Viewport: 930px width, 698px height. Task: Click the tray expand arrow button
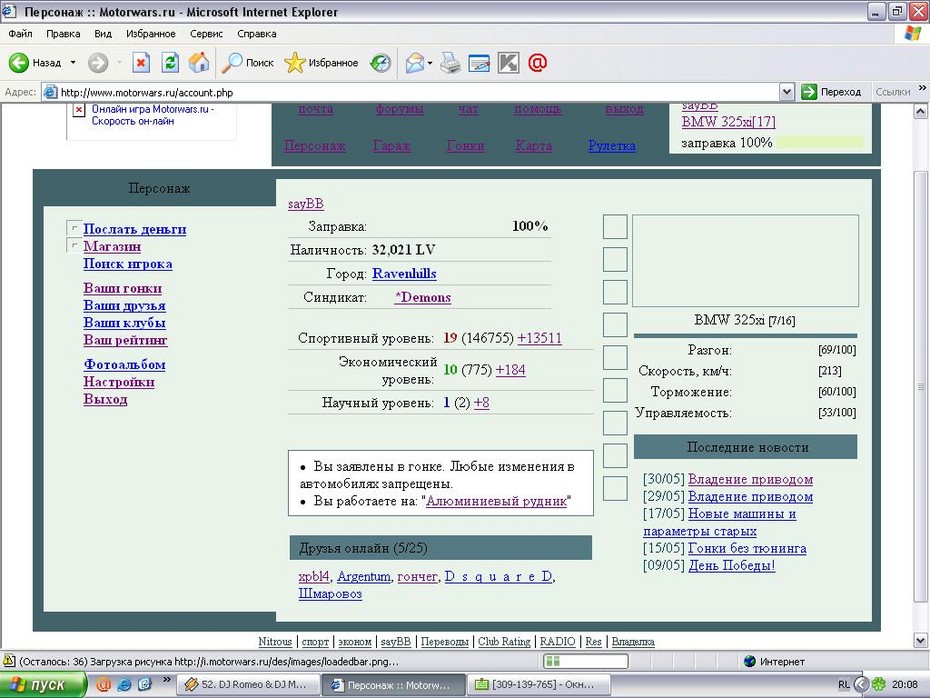pyautogui.click(x=861, y=684)
